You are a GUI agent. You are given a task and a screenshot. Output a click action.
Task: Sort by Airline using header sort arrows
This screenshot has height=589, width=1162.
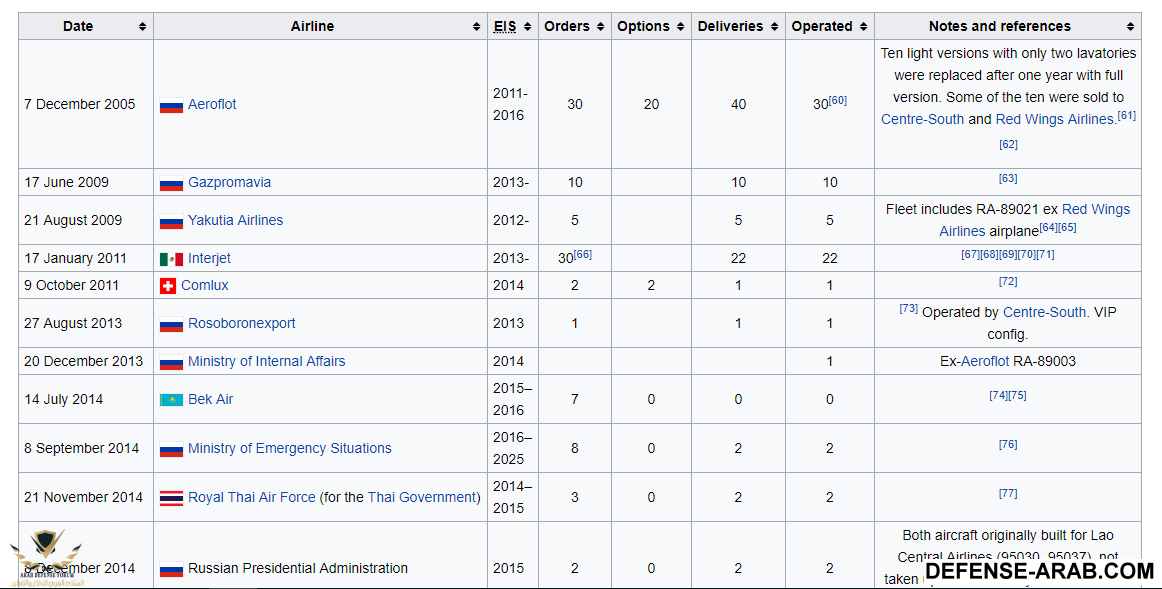pyautogui.click(x=476, y=27)
